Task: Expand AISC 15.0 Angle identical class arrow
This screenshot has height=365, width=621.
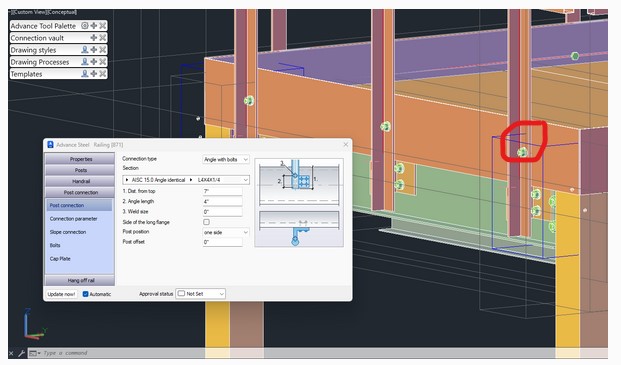Action: click(127, 180)
